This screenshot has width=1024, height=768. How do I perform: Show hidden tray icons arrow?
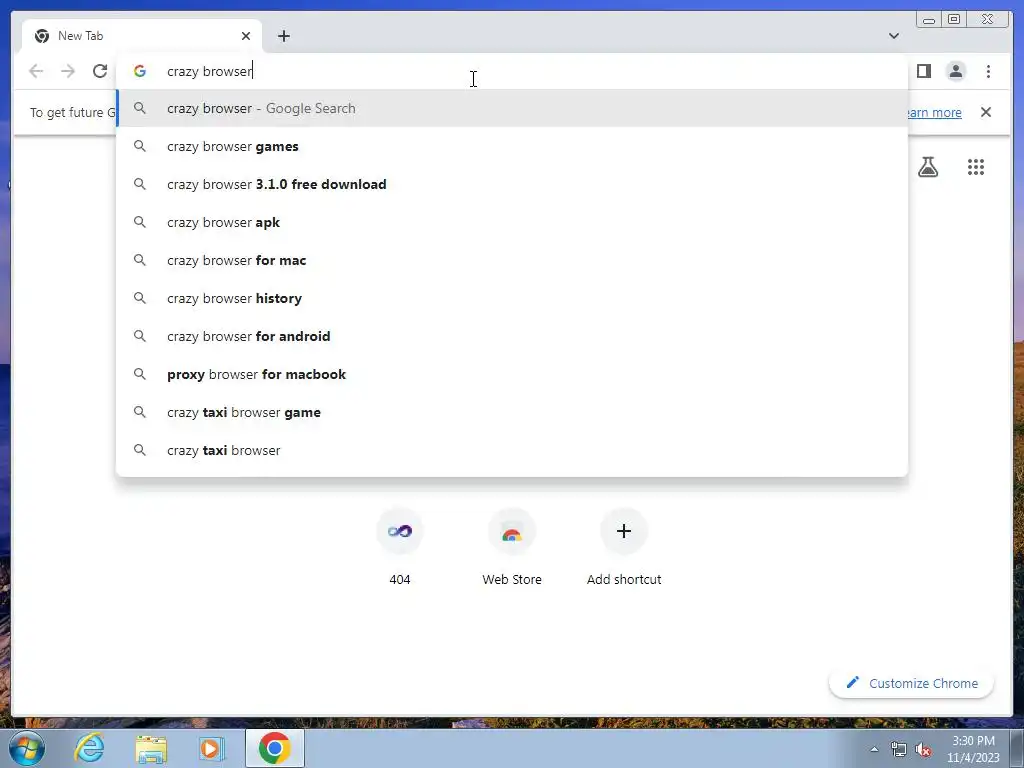[x=874, y=749]
